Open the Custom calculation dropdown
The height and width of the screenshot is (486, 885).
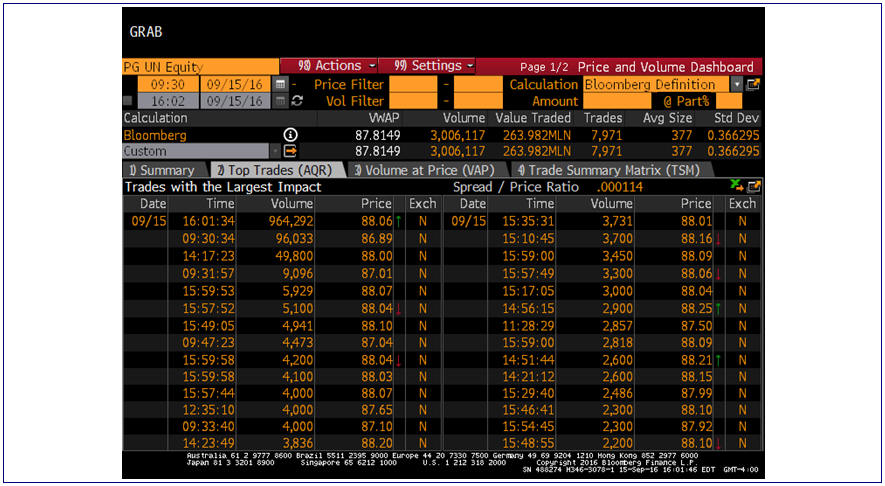pos(274,151)
